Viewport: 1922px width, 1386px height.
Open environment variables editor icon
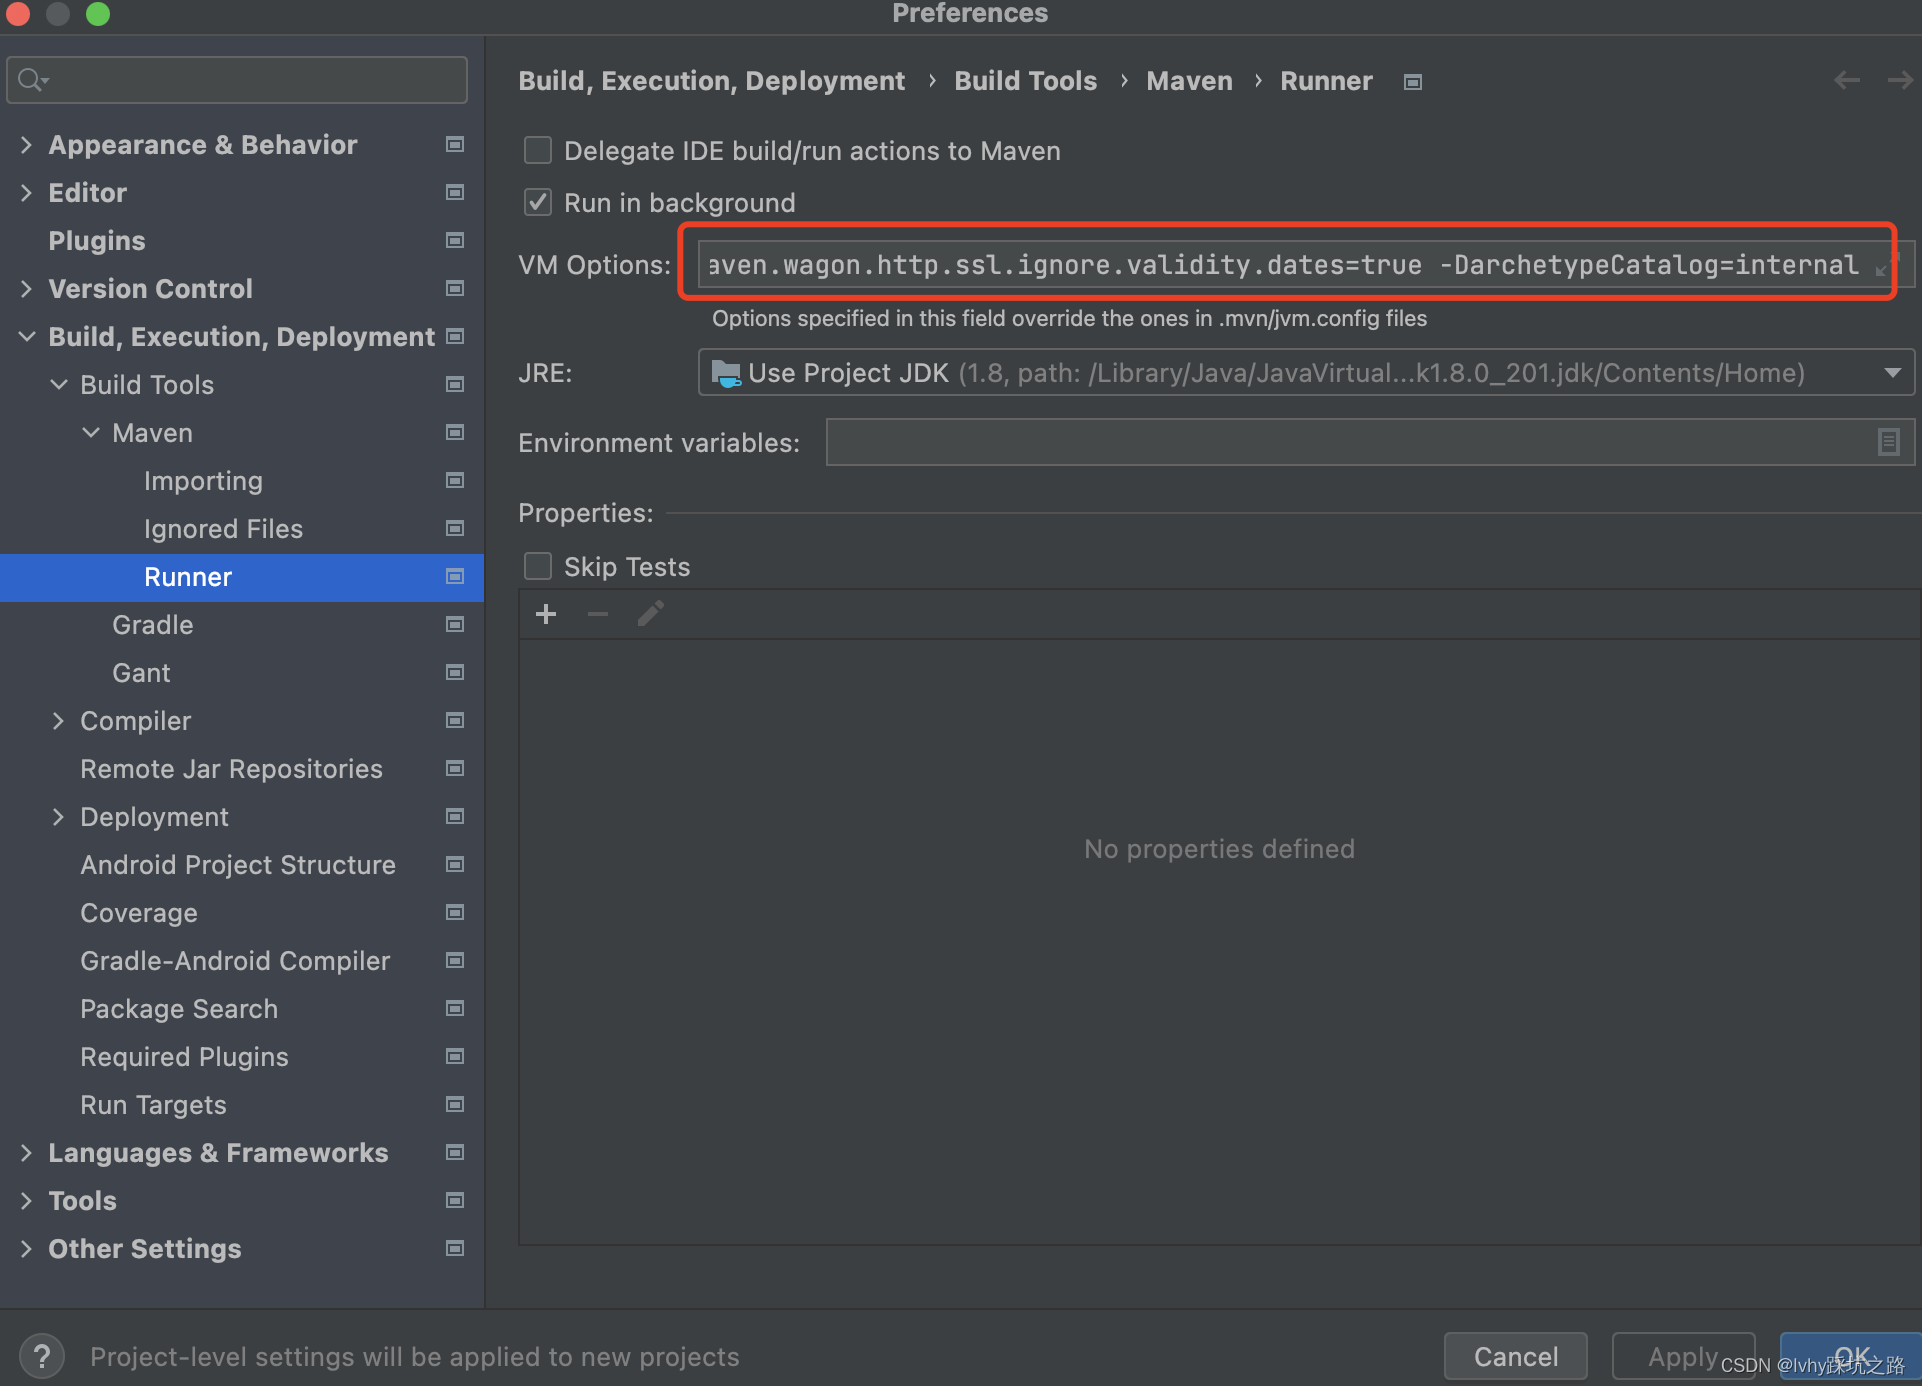point(1888,442)
